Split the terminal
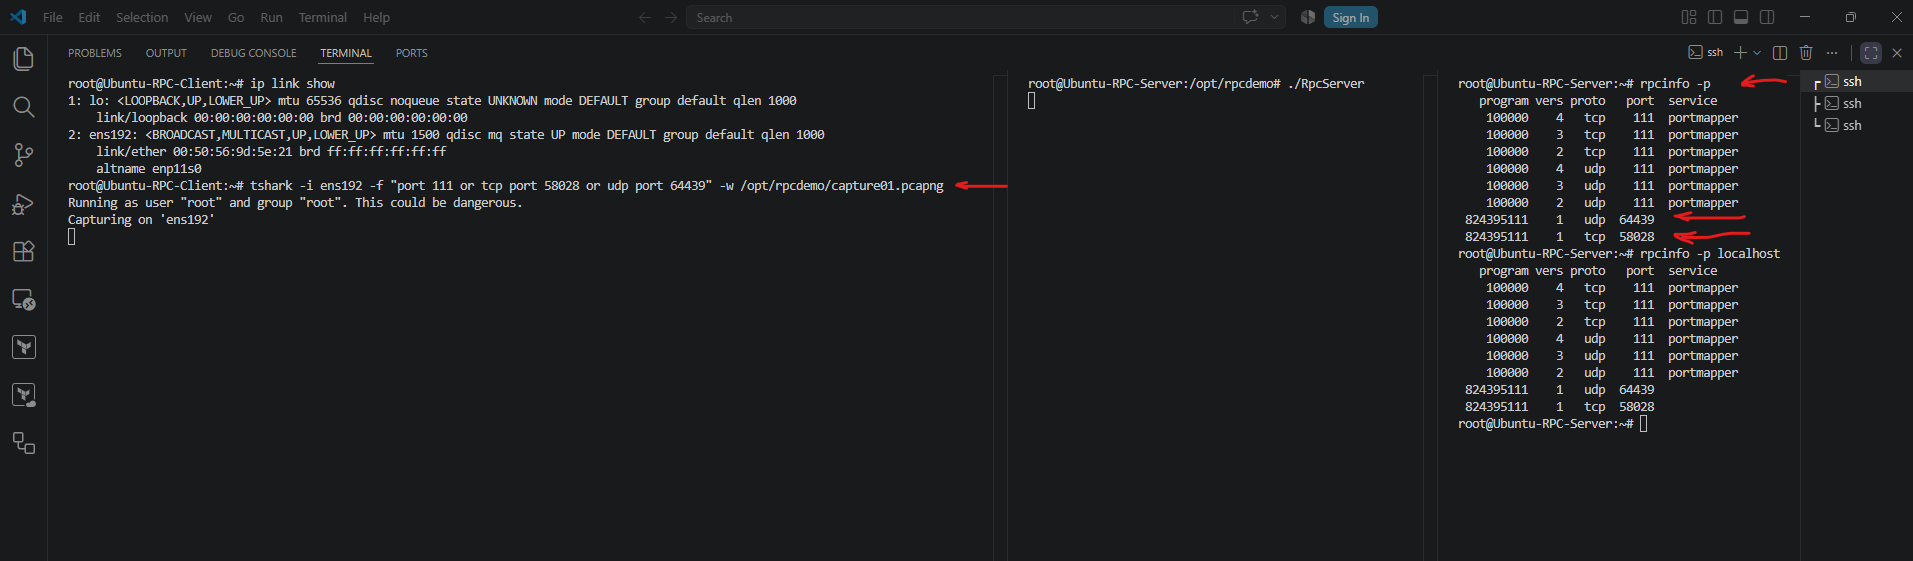 coord(1780,52)
